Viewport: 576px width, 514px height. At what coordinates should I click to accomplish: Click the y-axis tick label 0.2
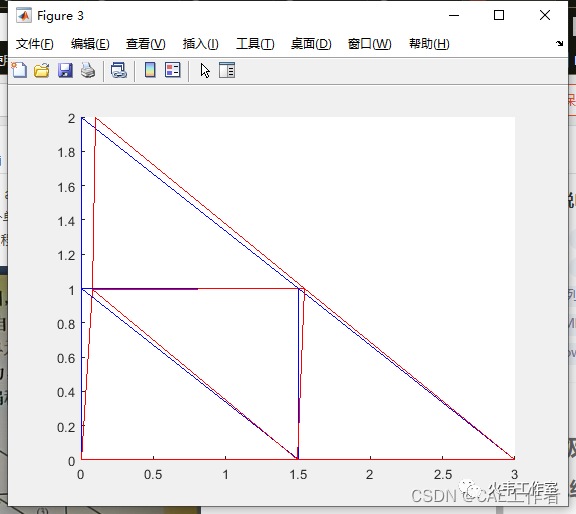point(66,427)
